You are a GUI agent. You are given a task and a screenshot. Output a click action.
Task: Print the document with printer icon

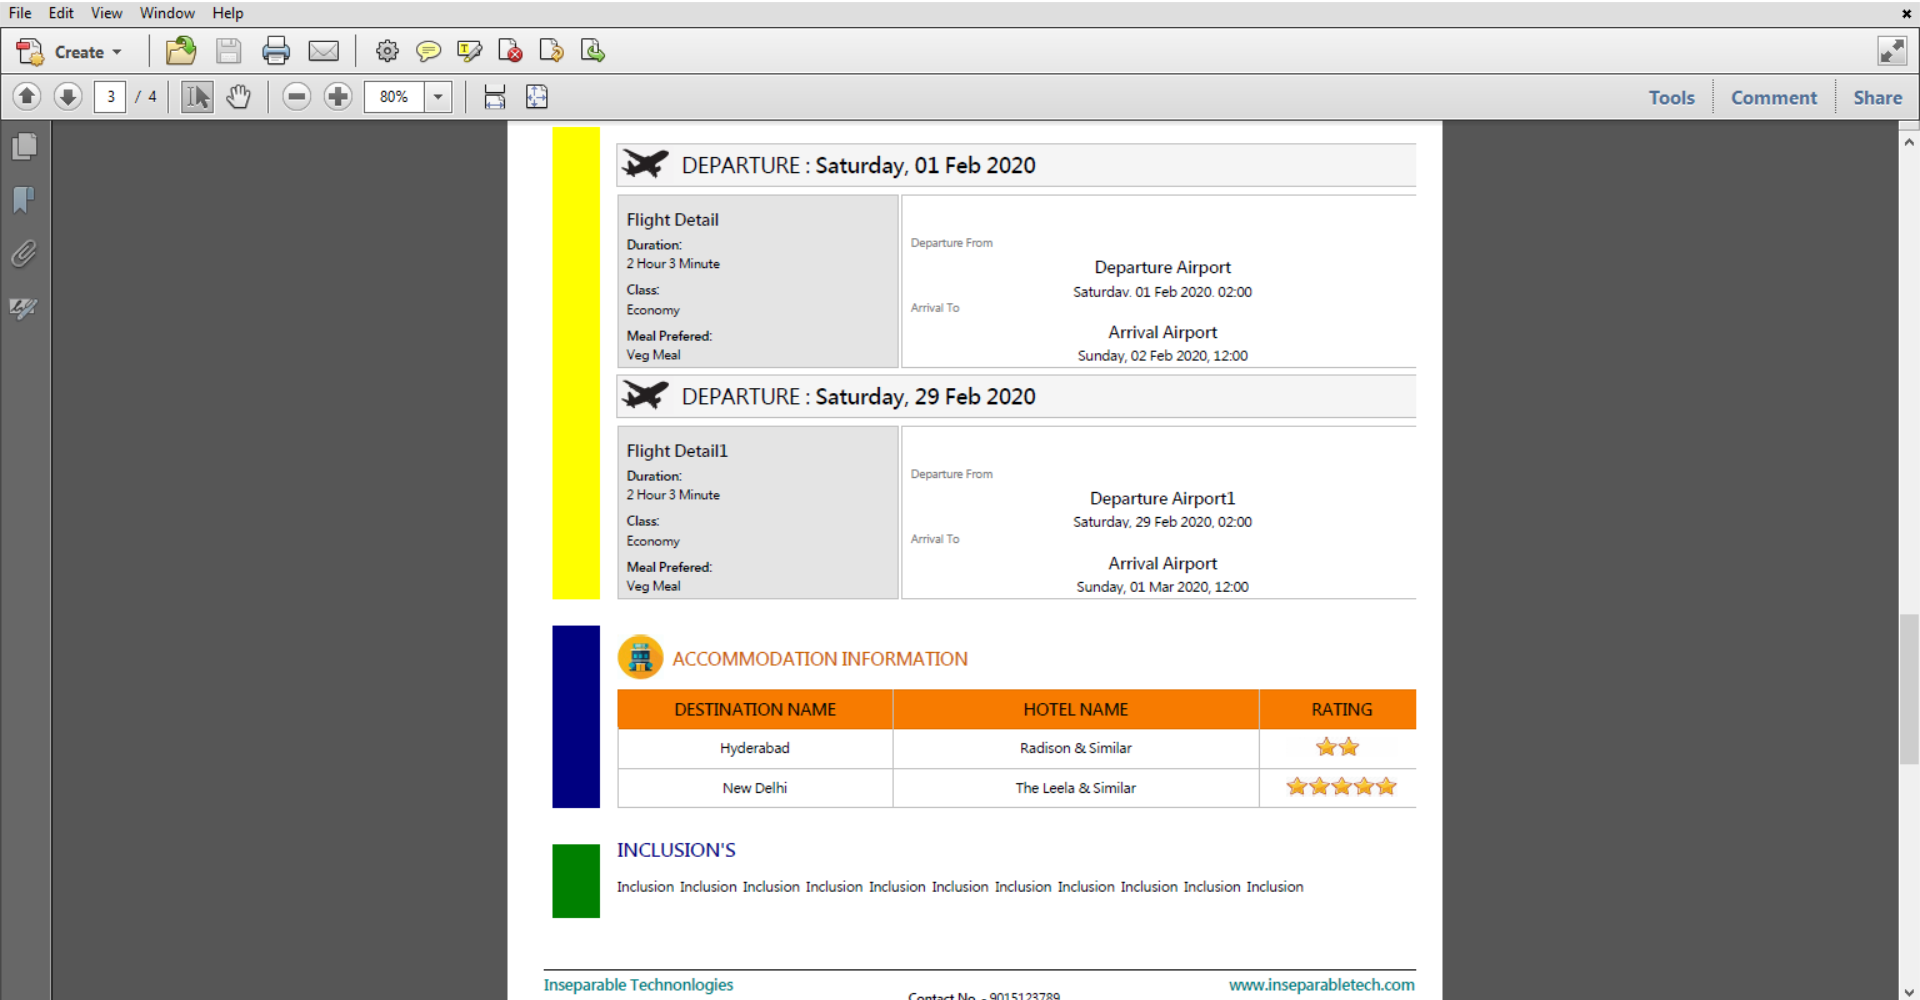[276, 51]
